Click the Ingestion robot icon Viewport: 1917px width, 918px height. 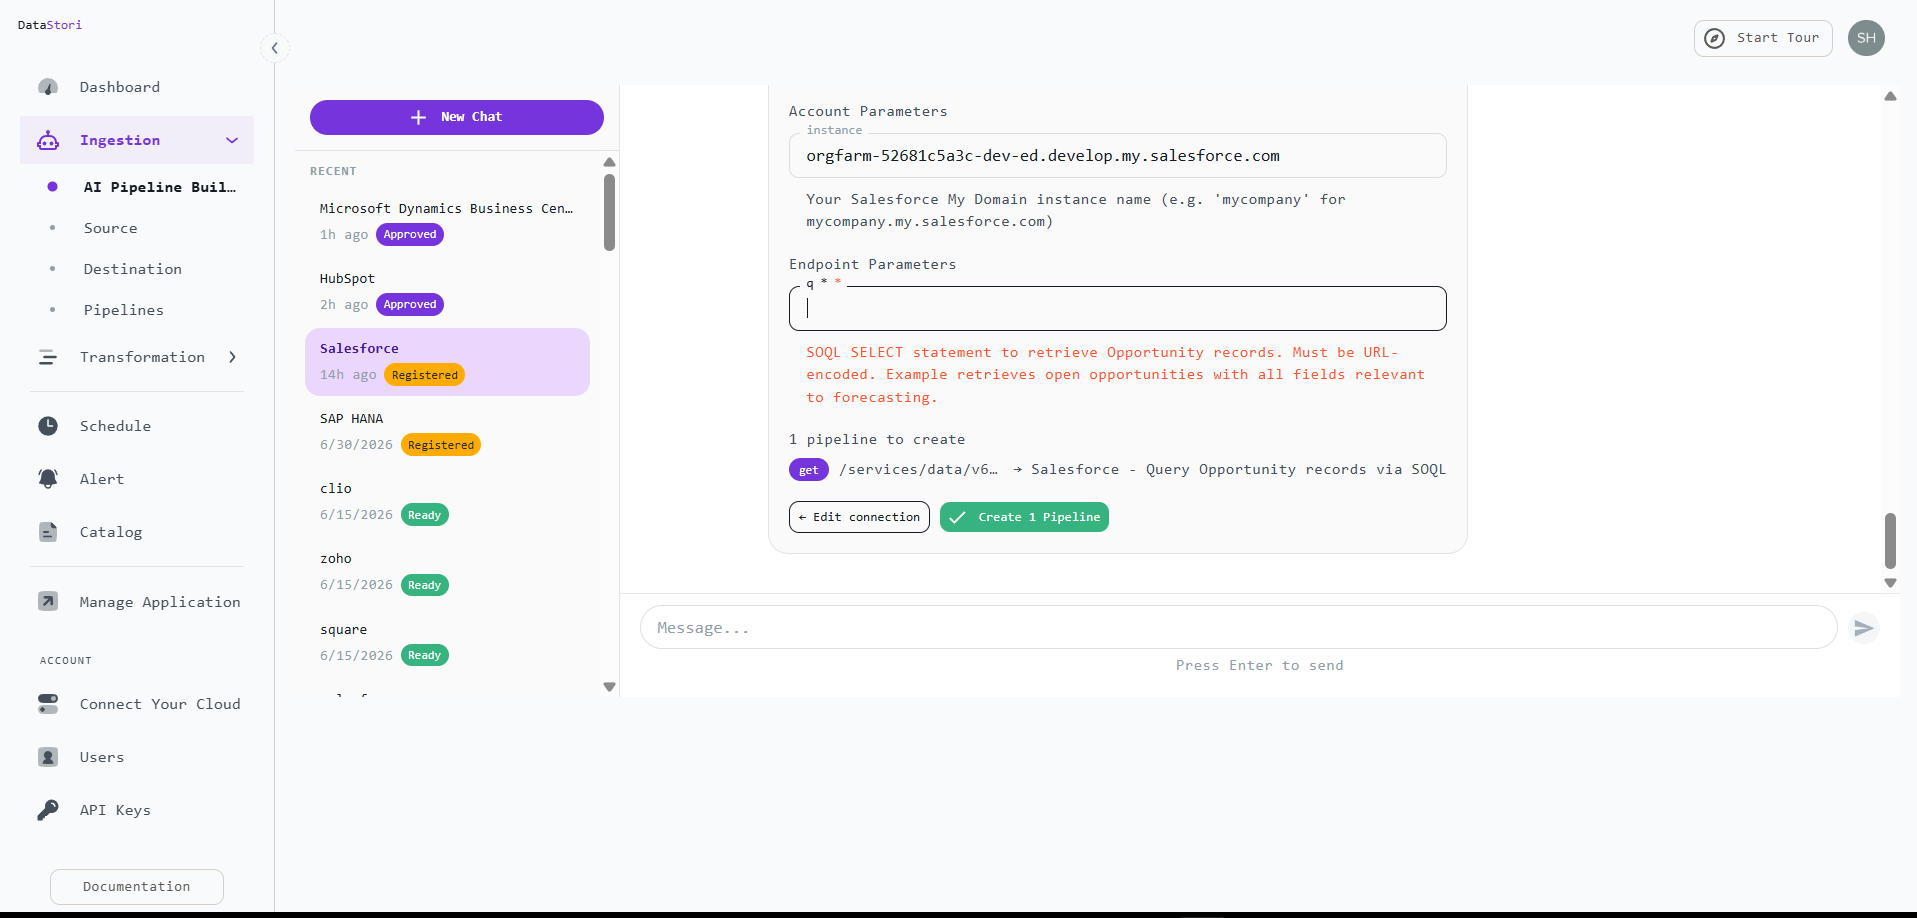pyautogui.click(x=48, y=140)
